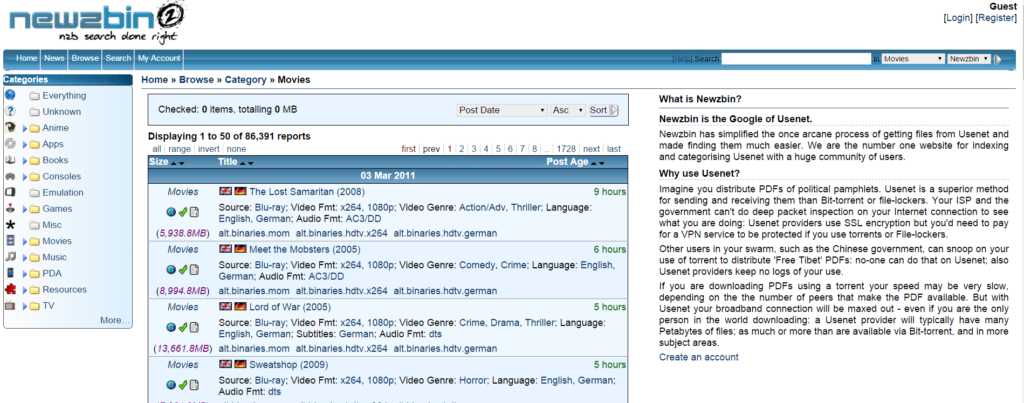Open the Search menu item
Image resolution: width=1024 pixels, height=403 pixels.
(118, 58)
